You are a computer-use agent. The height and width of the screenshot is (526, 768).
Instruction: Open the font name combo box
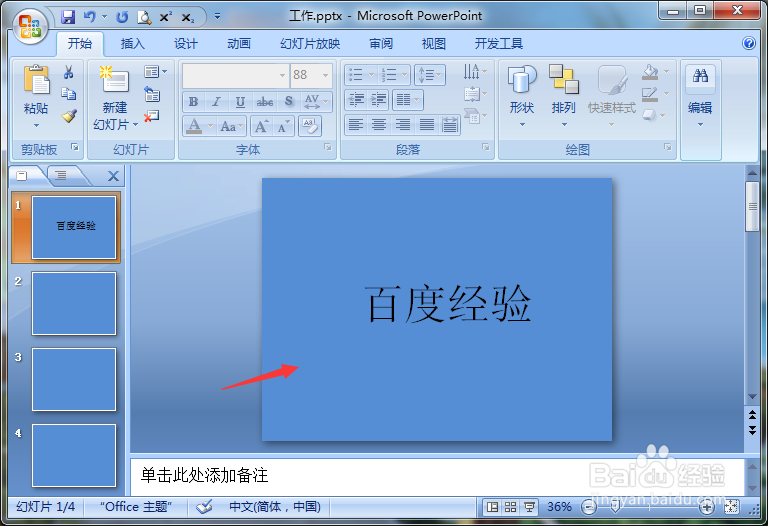point(235,75)
